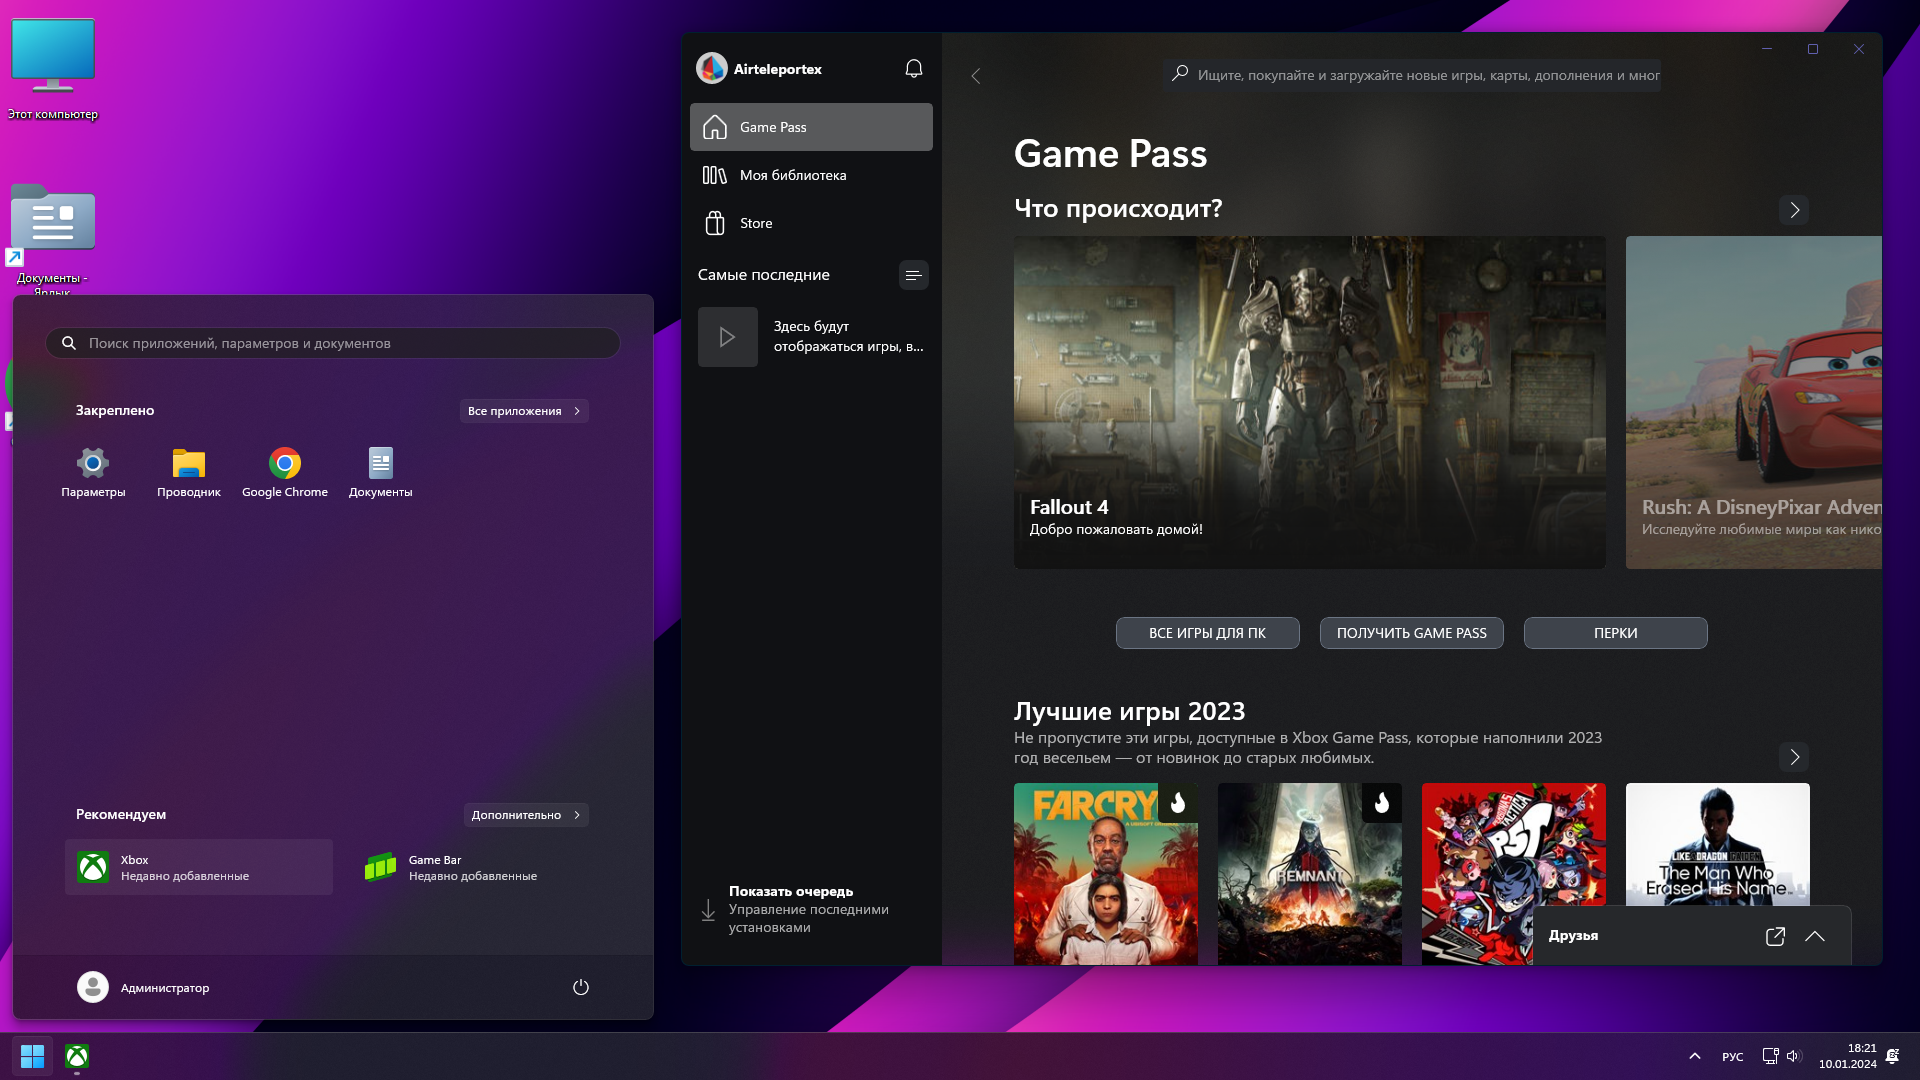Viewport: 1920px width, 1080px height.
Task: Click the power button in Start menu
Action: (580, 987)
